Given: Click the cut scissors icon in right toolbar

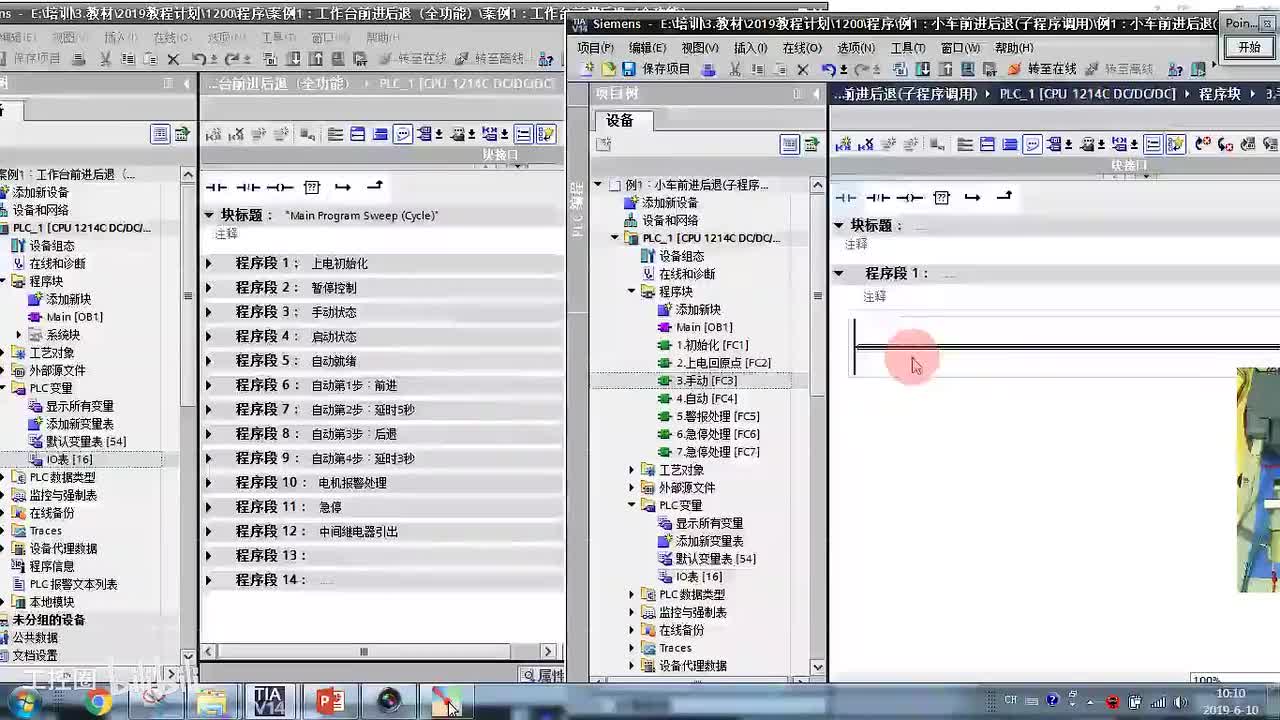Looking at the screenshot, I should (735, 69).
